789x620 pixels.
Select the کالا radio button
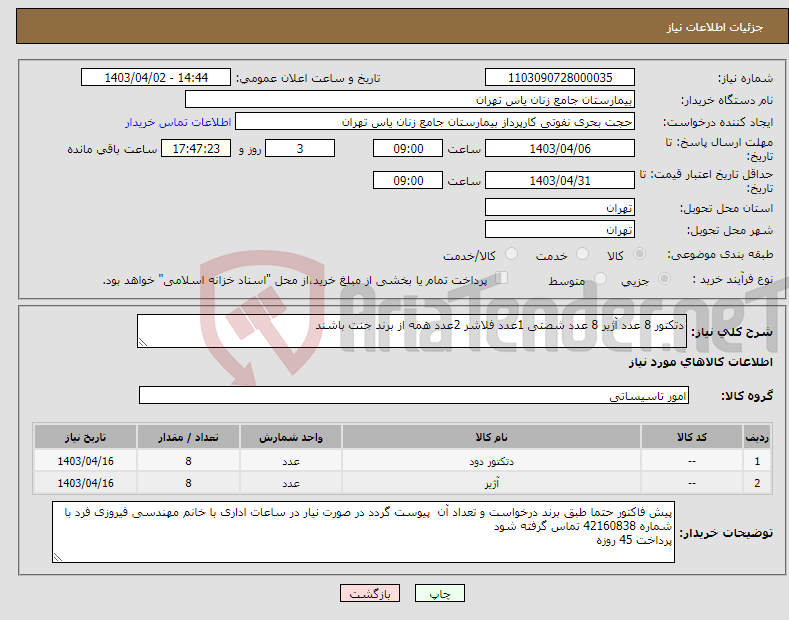pos(640,254)
